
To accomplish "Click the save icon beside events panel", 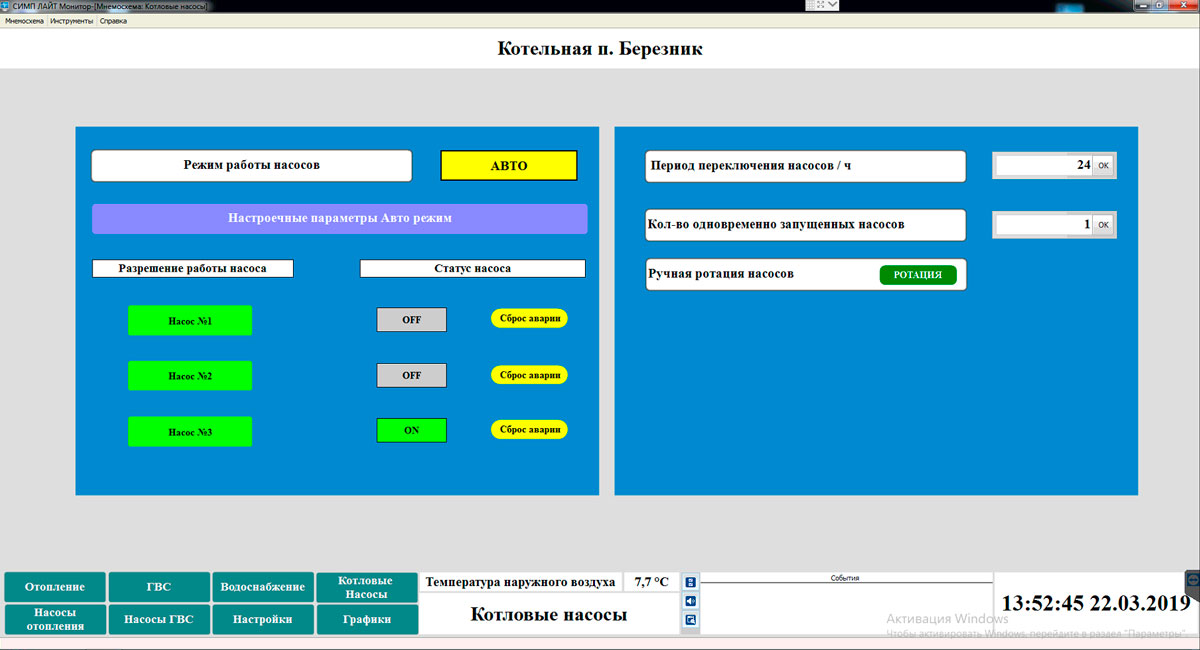I will click(x=690, y=582).
